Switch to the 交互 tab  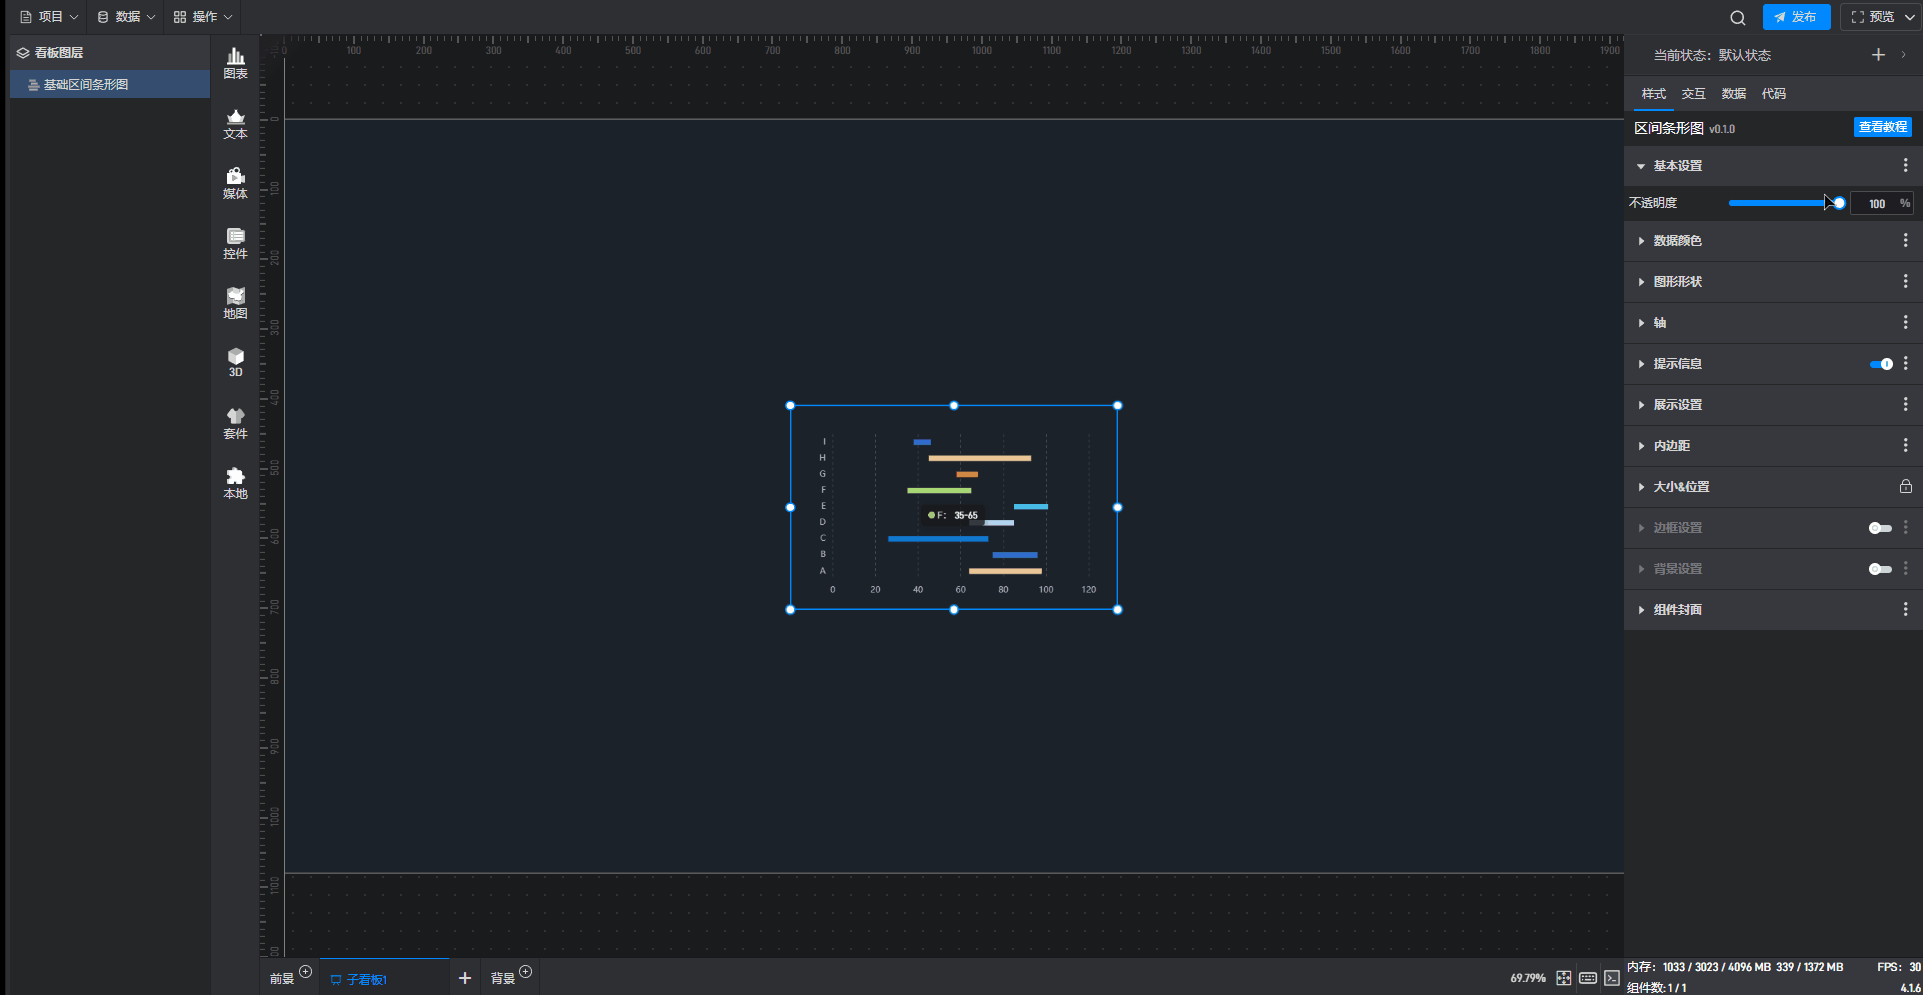(x=1693, y=94)
